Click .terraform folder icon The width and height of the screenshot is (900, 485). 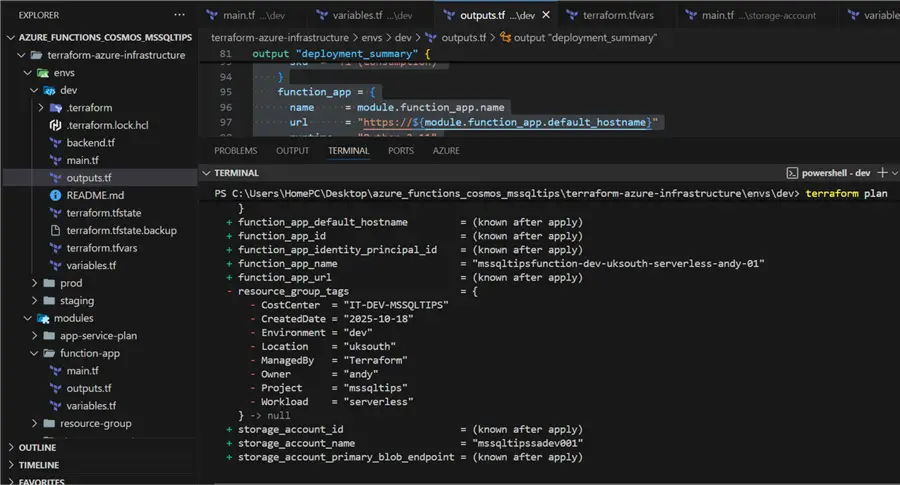point(56,107)
